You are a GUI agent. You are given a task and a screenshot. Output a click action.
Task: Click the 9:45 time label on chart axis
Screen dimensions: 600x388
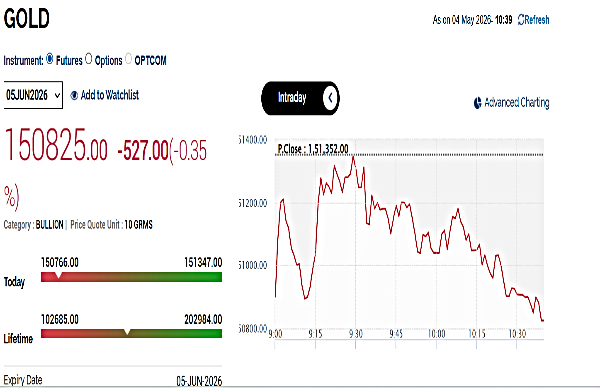[x=396, y=334]
